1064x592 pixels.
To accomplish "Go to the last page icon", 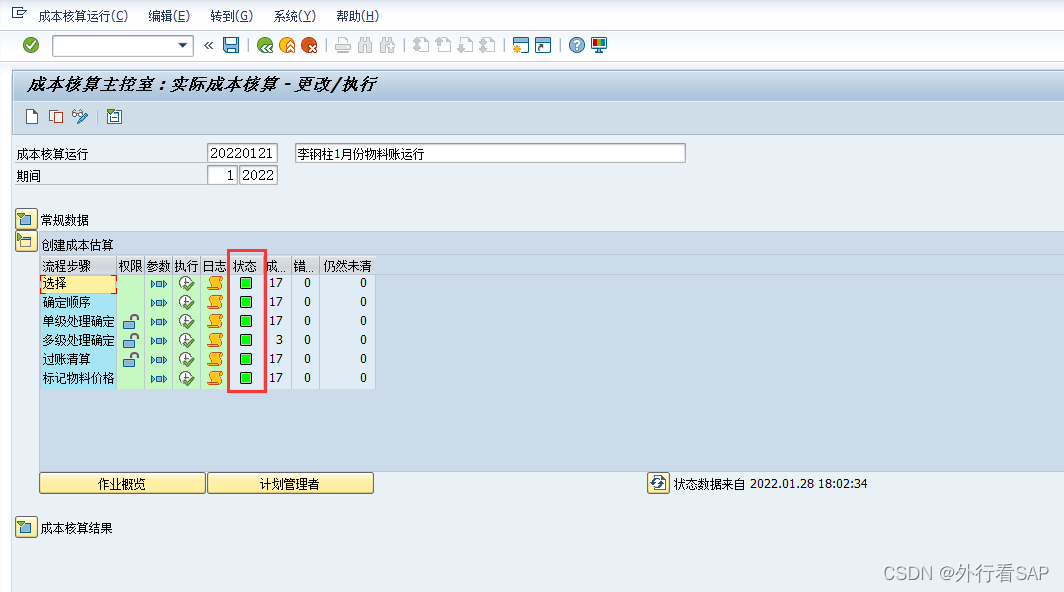I will pyautogui.click(x=487, y=45).
